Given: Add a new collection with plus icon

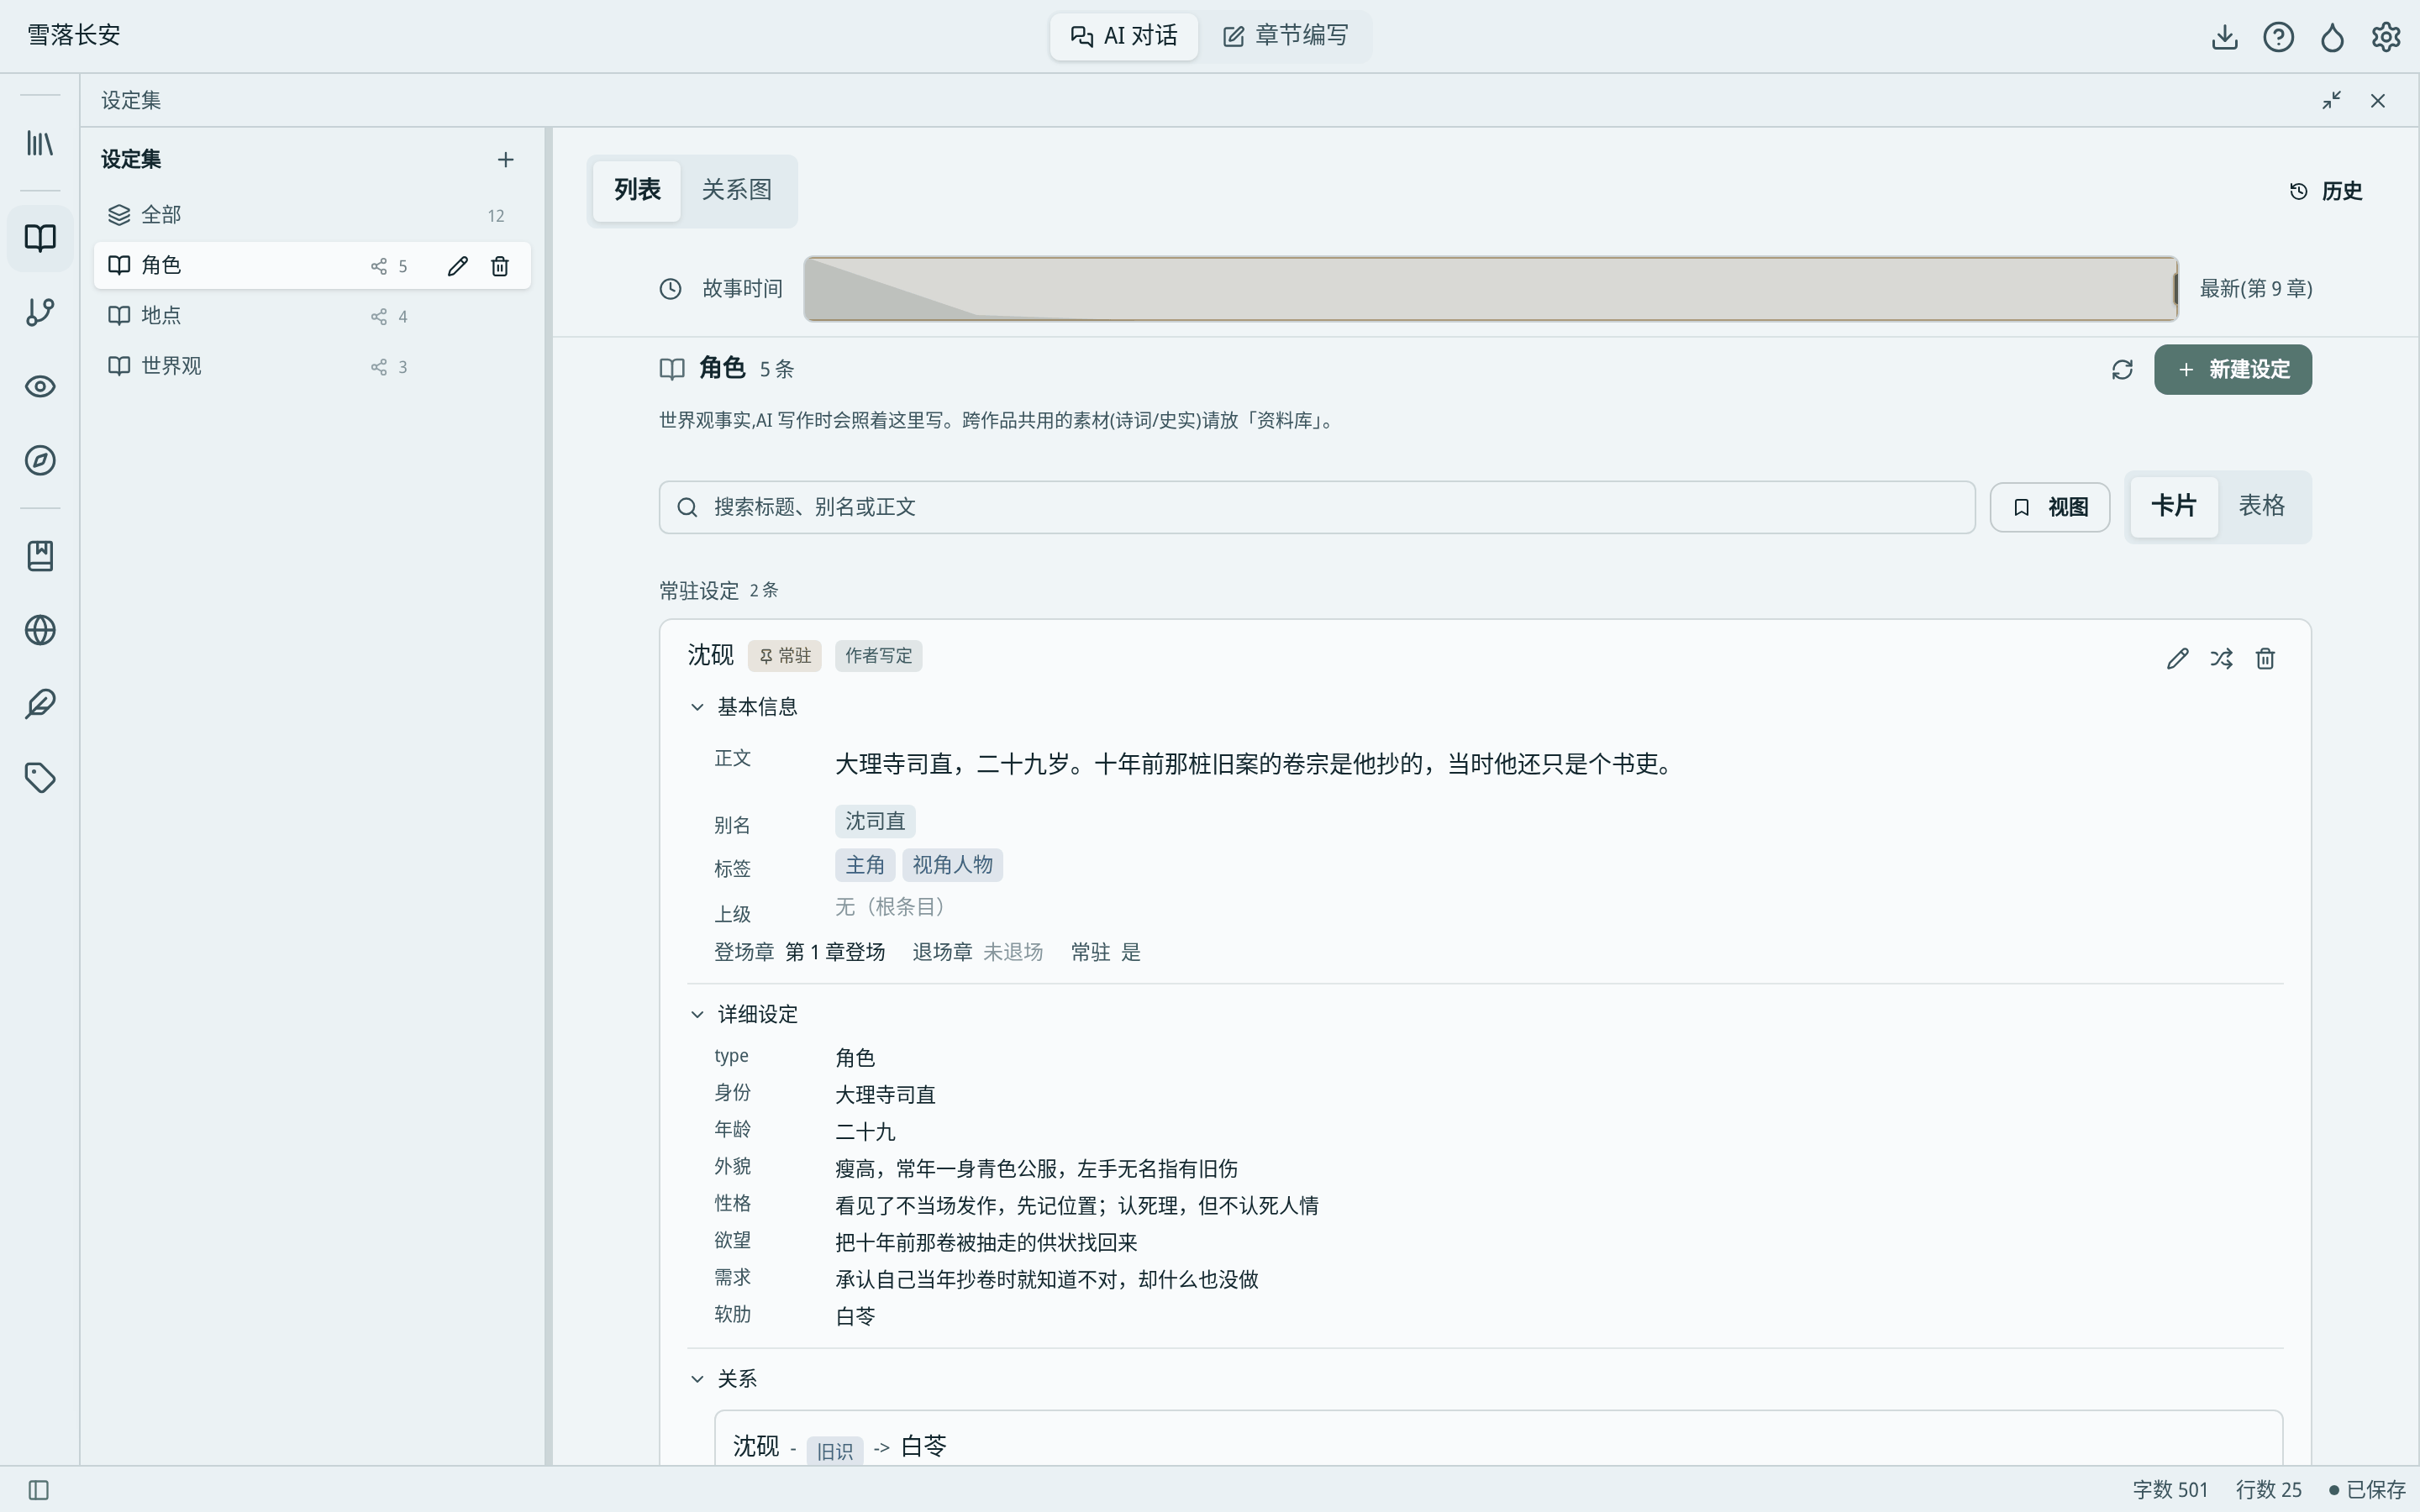Looking at the screenshot, I should (506, 160).
